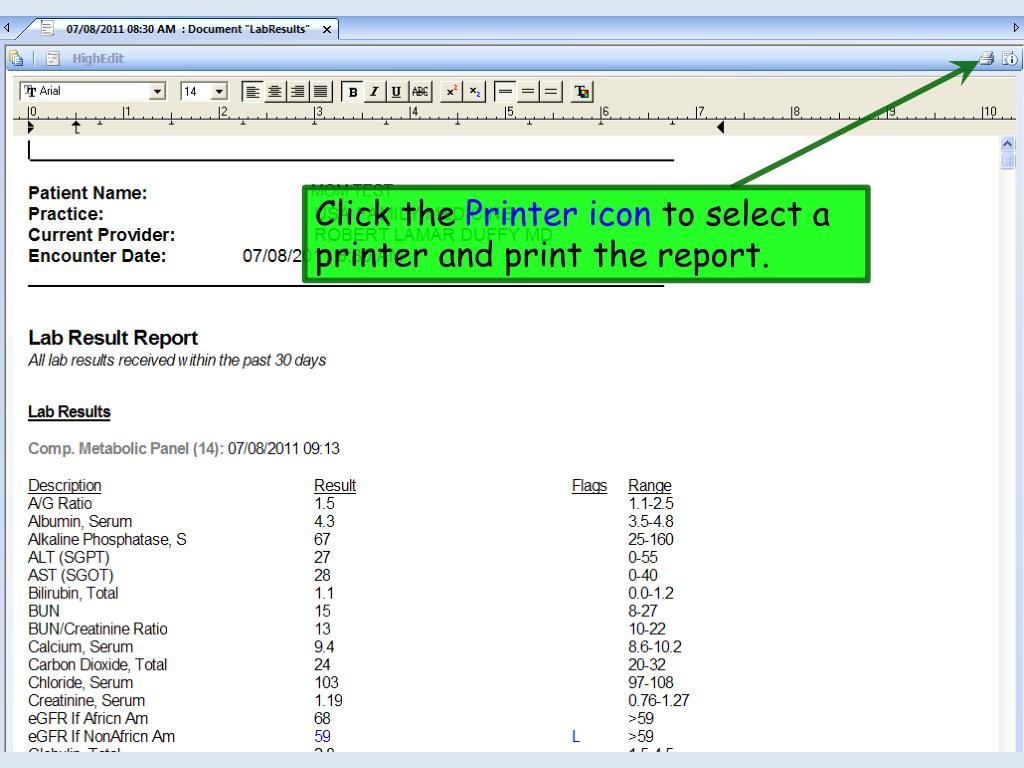Apply subscript formatting
The height and width of the screenshot is (768, 1024).
[475, 91]
